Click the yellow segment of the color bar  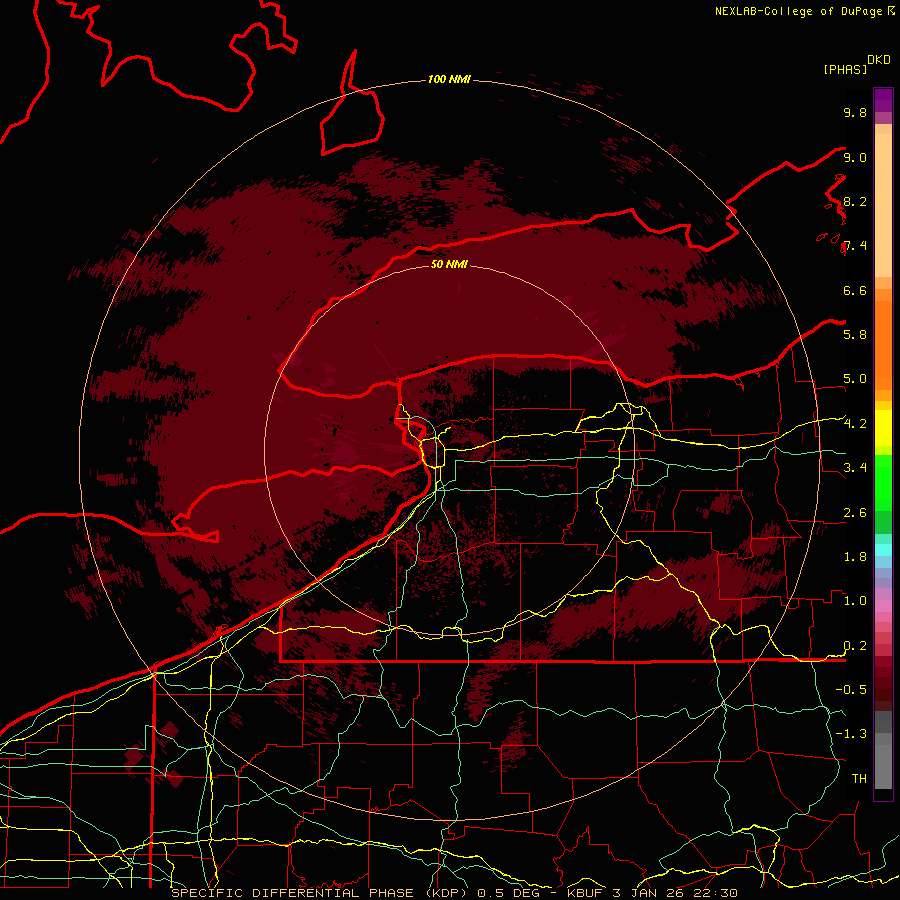[x=883, y=428]
